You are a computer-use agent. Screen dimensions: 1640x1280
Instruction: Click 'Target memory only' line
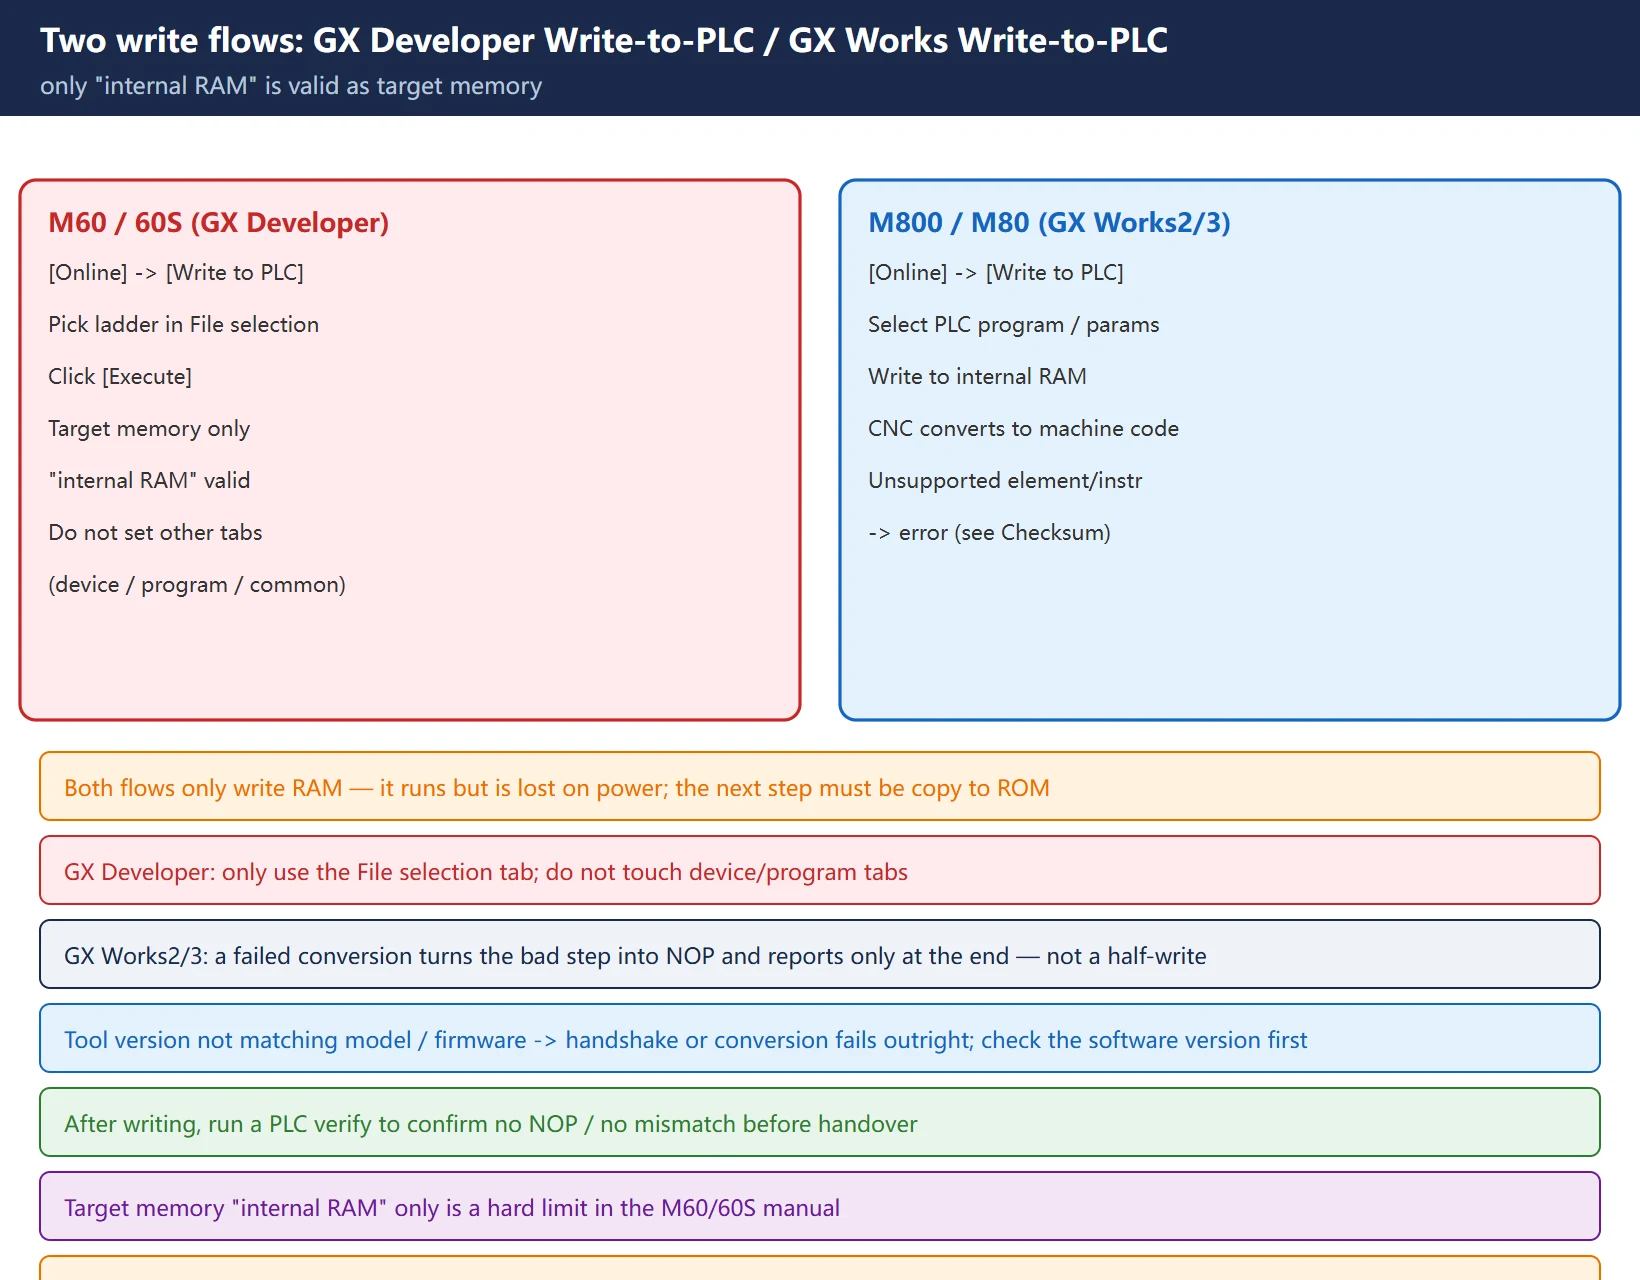pos(149,428)
